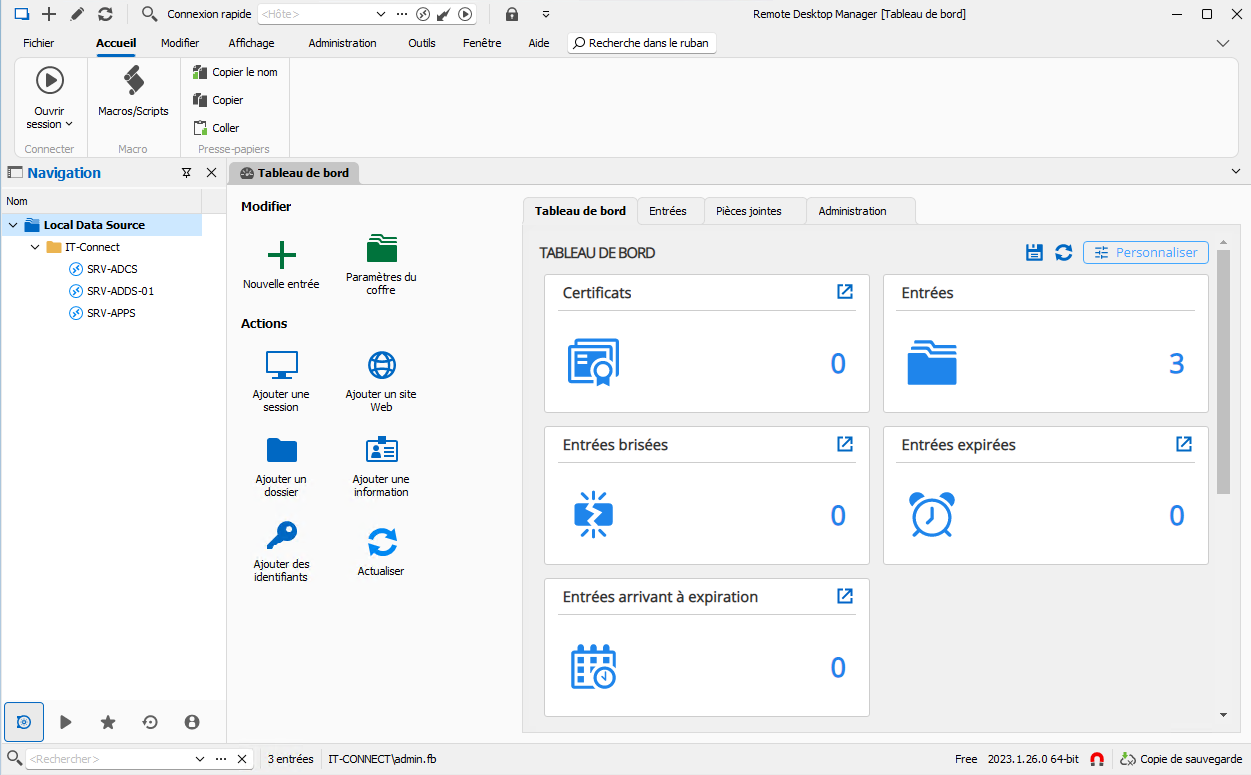Open the Macros/Scripts tool

(133, 81)
